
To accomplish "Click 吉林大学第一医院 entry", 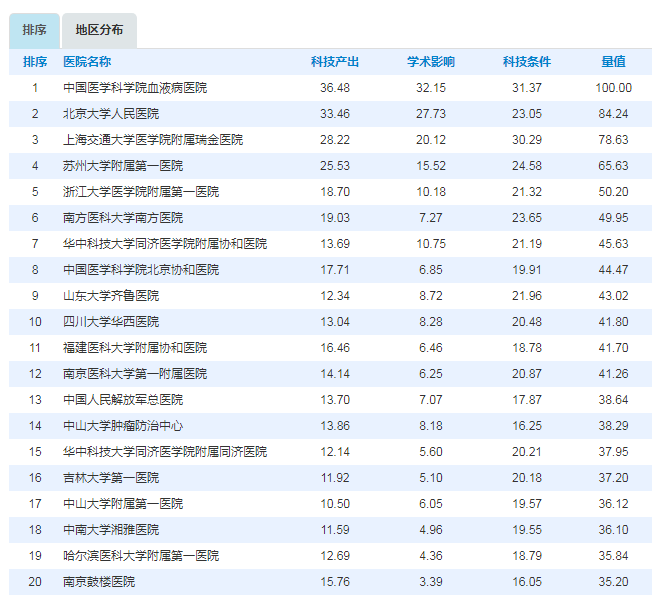I will pos(111,478).
